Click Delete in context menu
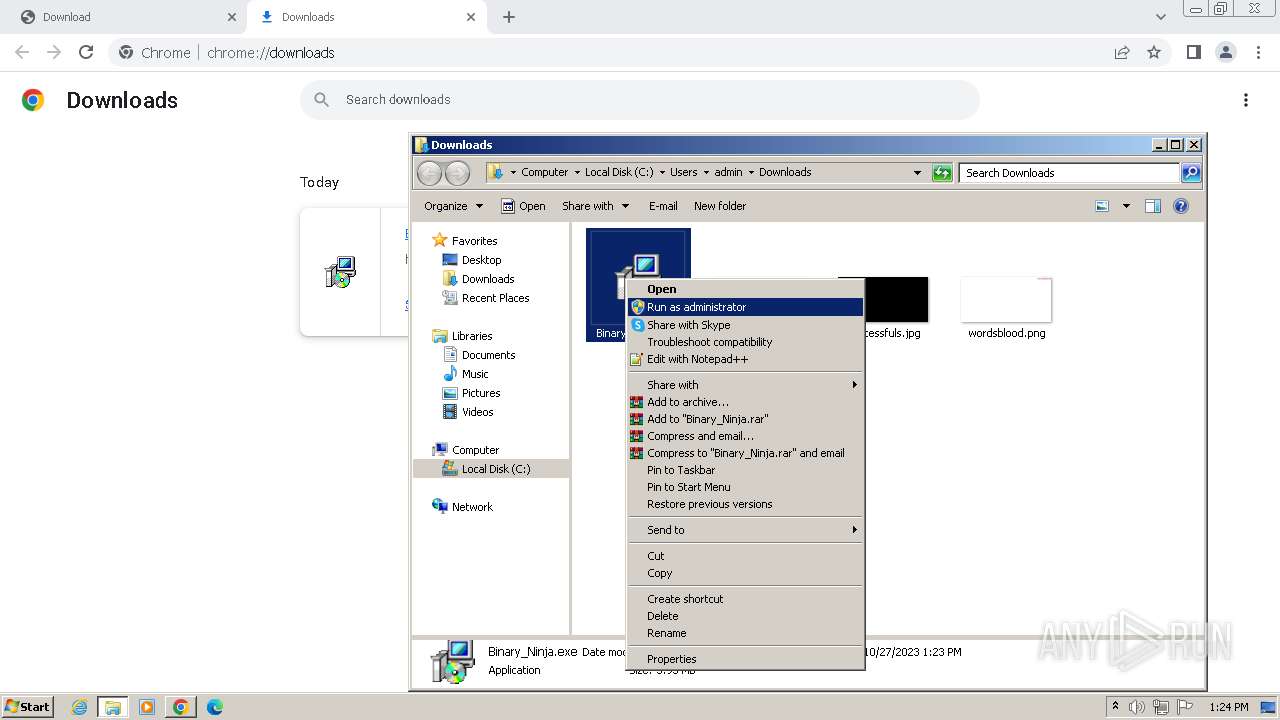The image size is (1280, 720). point(745,616)
